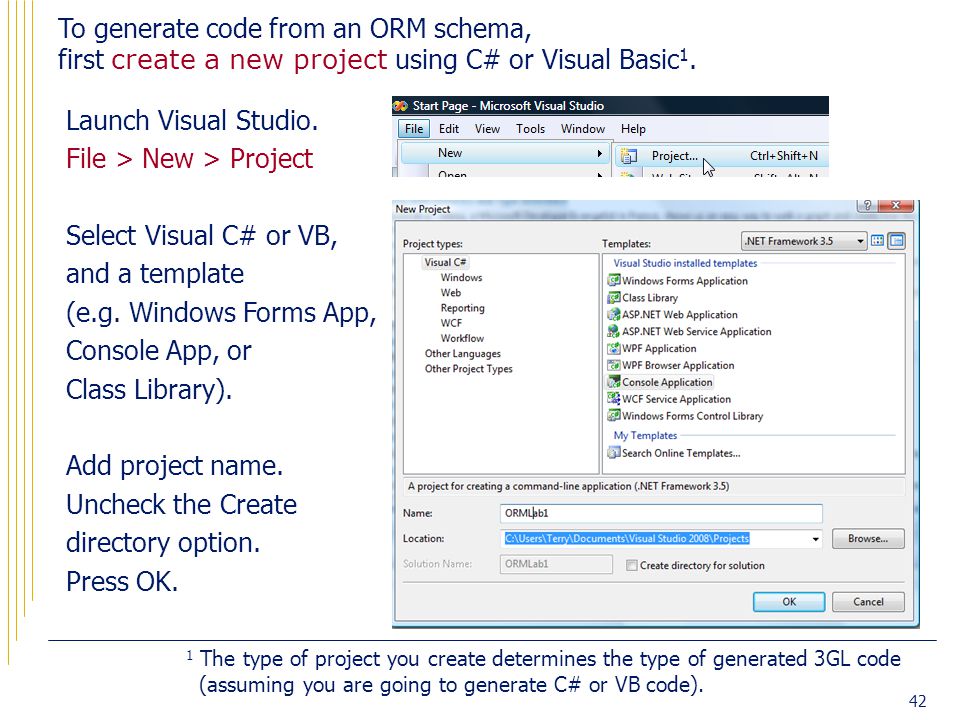Viewport: 960px width, 720px height.
Task: Select Workflow project type
Action: (x=462, y=339)
